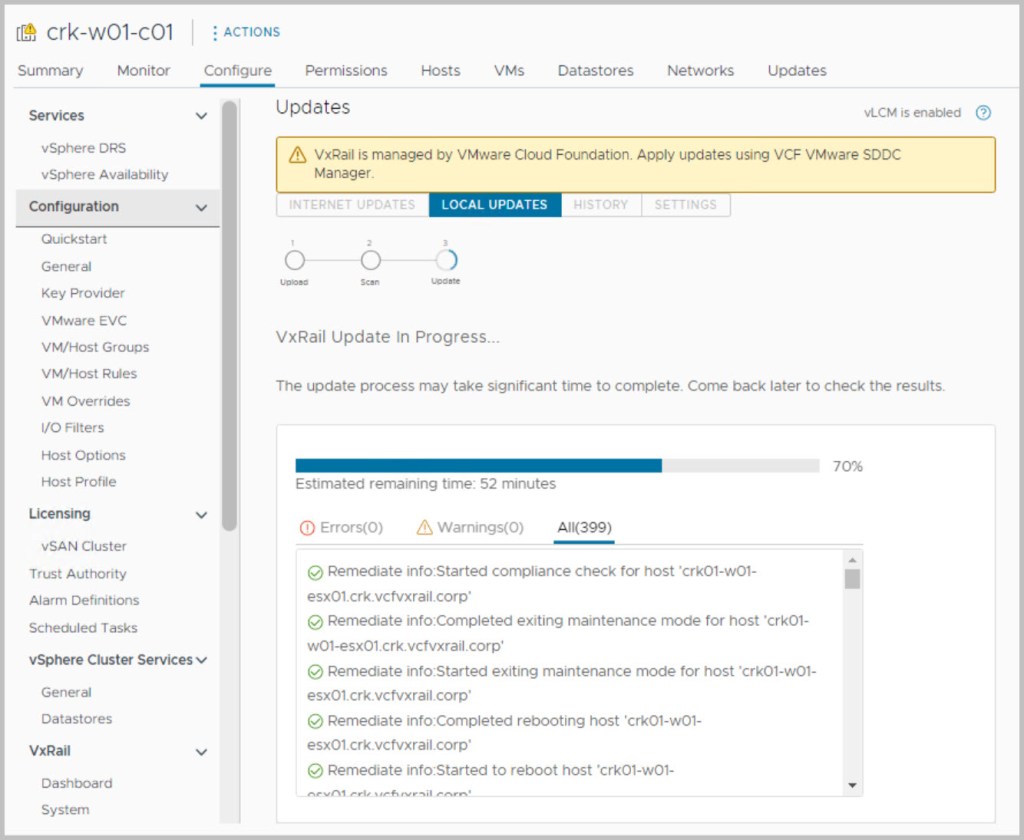Collapse the Services section
1024x840 pixels.
[x=201, y=116]
